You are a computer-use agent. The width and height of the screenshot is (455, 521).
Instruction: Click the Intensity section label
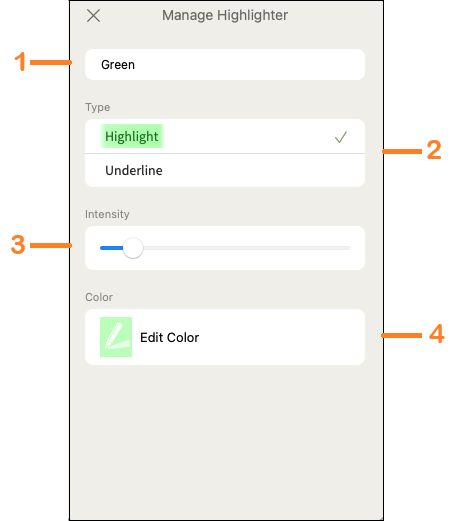tap(107, 214)
